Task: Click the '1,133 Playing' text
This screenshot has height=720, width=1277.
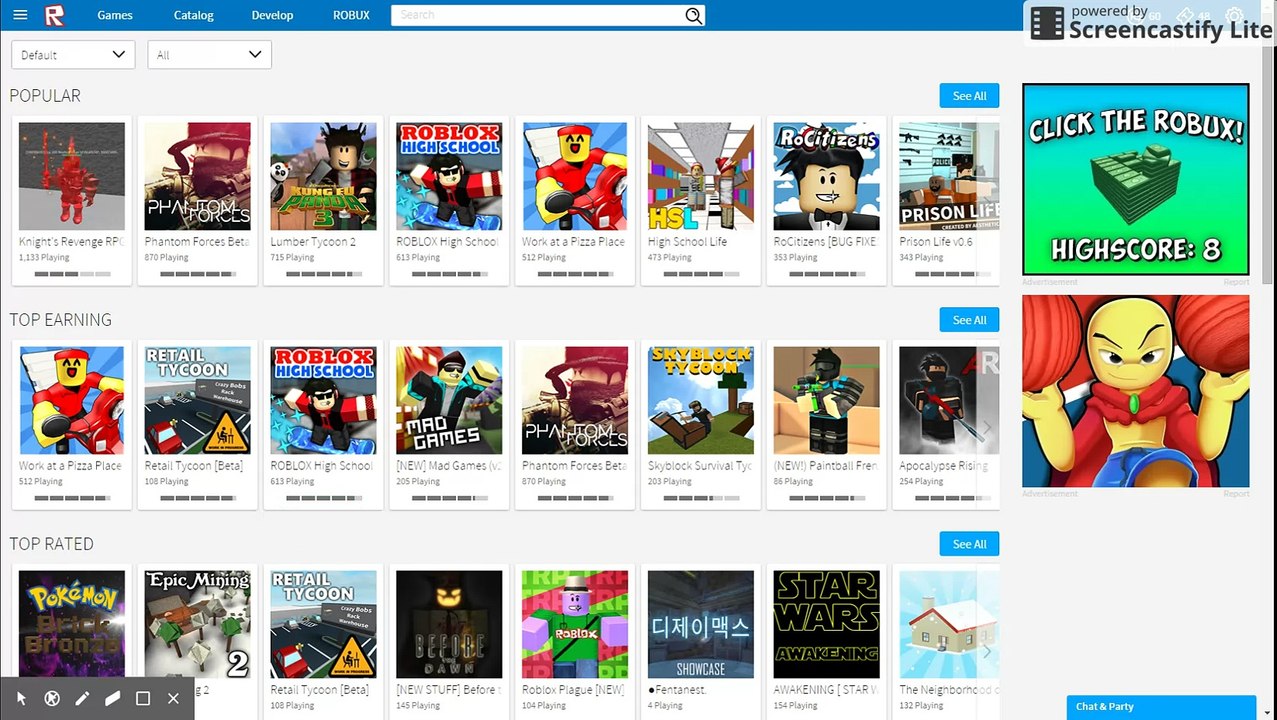Action: tap(44, 258)
